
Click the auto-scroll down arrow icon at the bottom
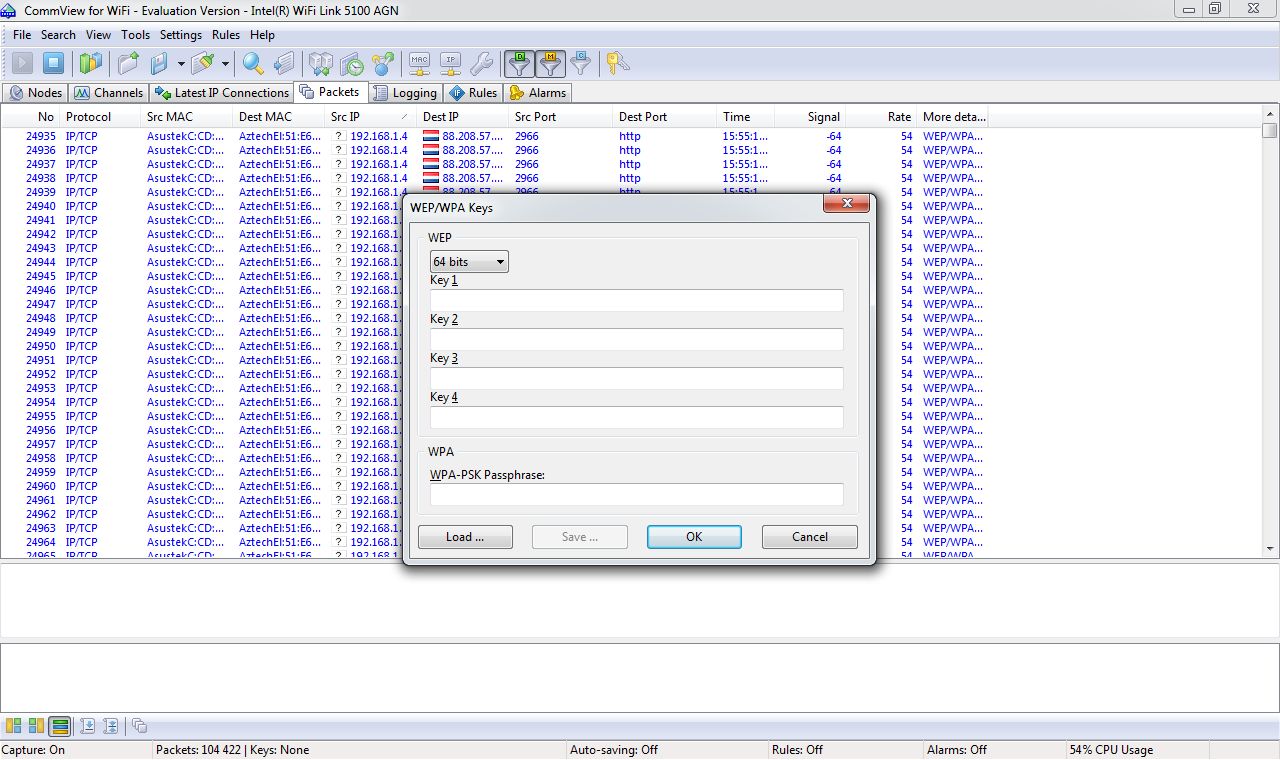pyautogui.click(x=88, y=726)
